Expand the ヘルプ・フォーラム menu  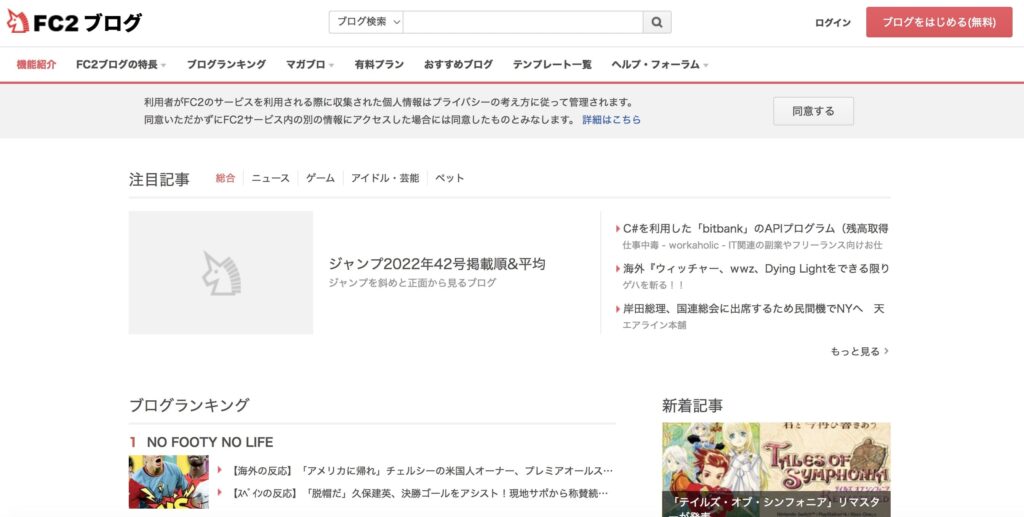[660, 65]
